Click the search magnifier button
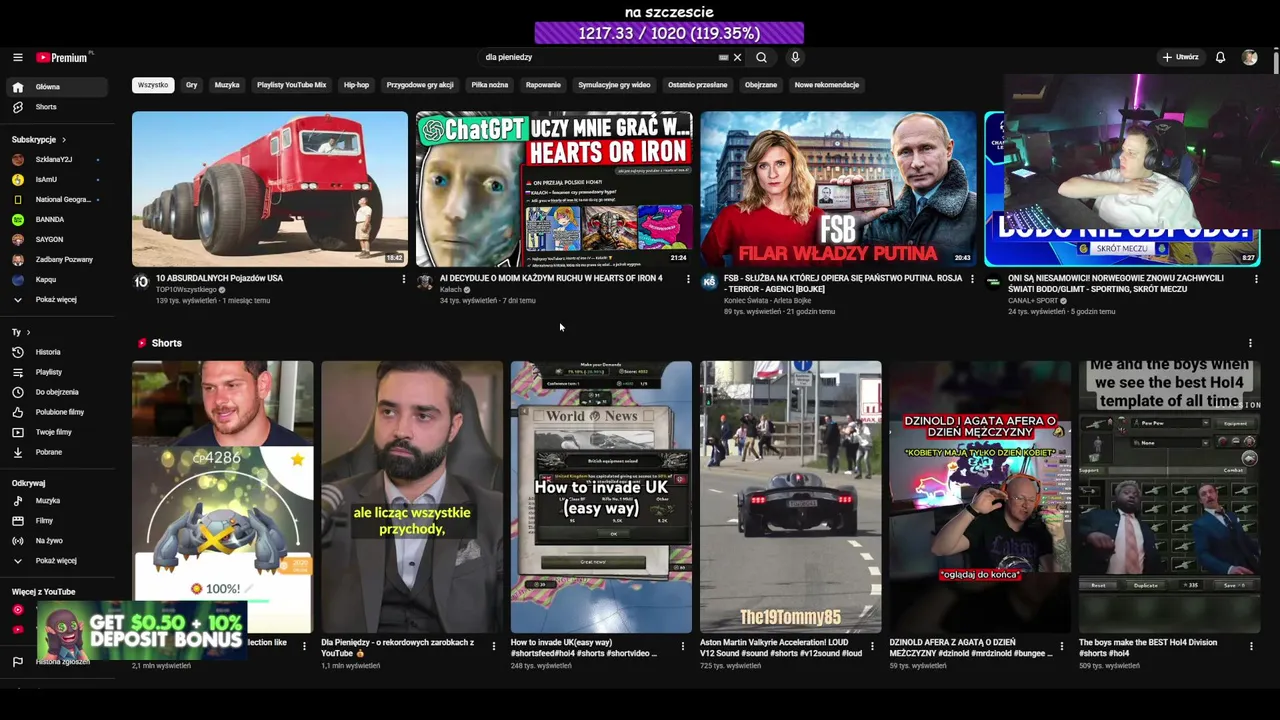 tap(761, 58)
